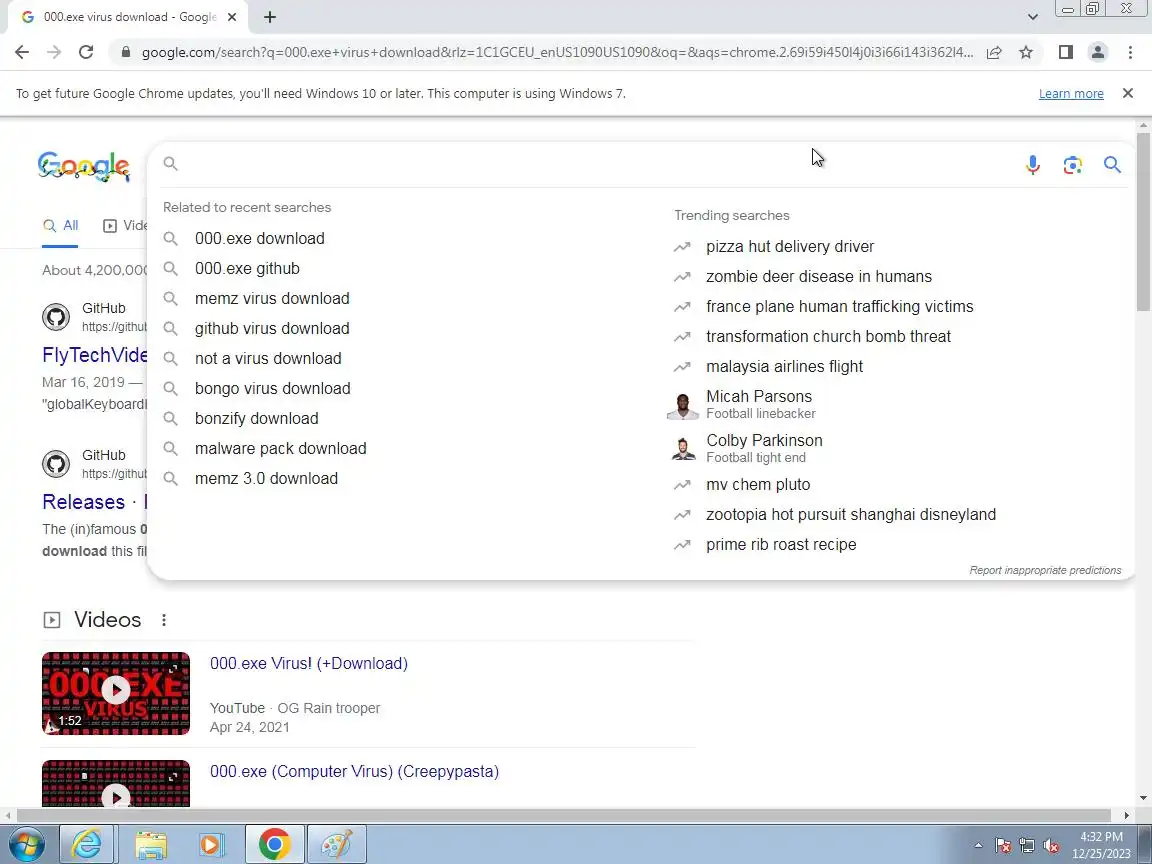Open the network tray icon
The width and height of the screenshot is (1152, 864).
(x=1027, y=846)
